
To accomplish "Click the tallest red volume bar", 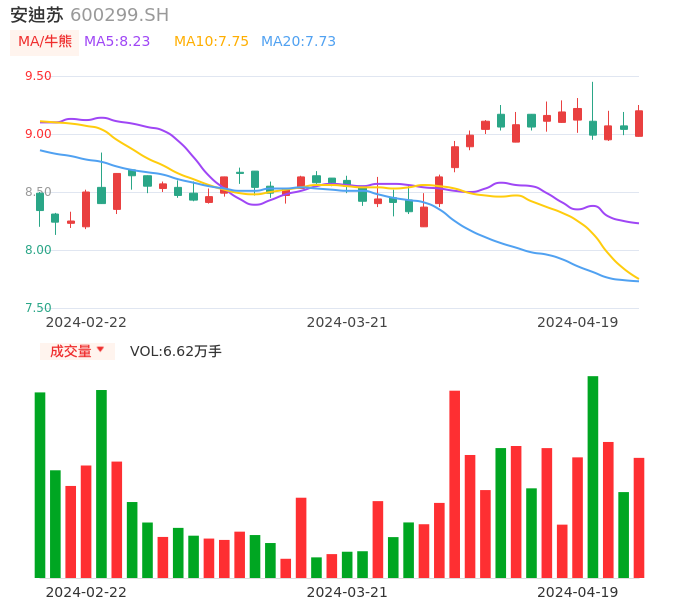I will point(454,483).
